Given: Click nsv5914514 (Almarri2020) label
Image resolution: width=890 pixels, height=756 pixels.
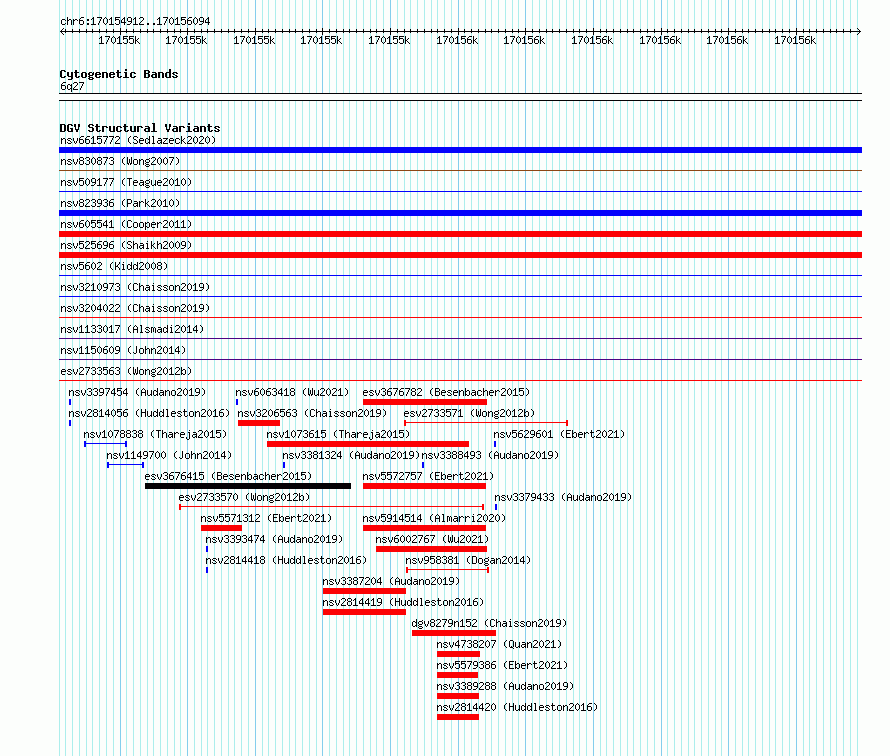Looking at the screenshot, I should 434,518.
